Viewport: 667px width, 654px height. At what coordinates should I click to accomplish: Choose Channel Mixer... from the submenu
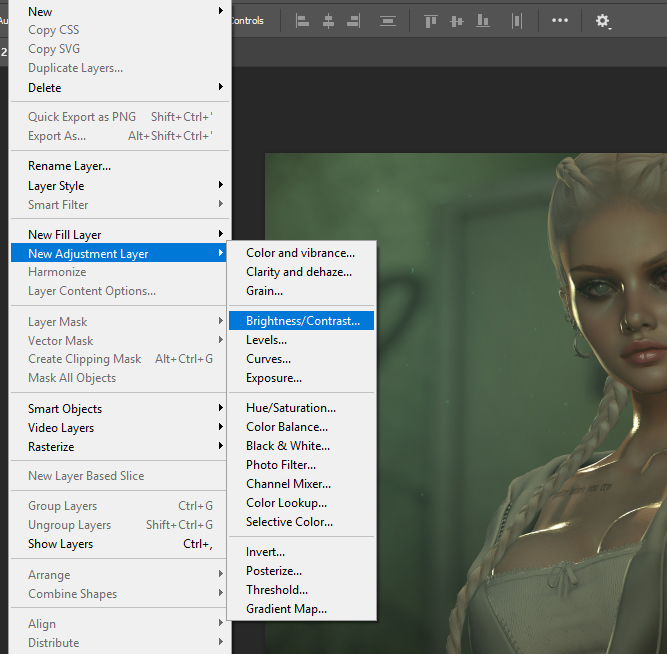tap(301, 484)
